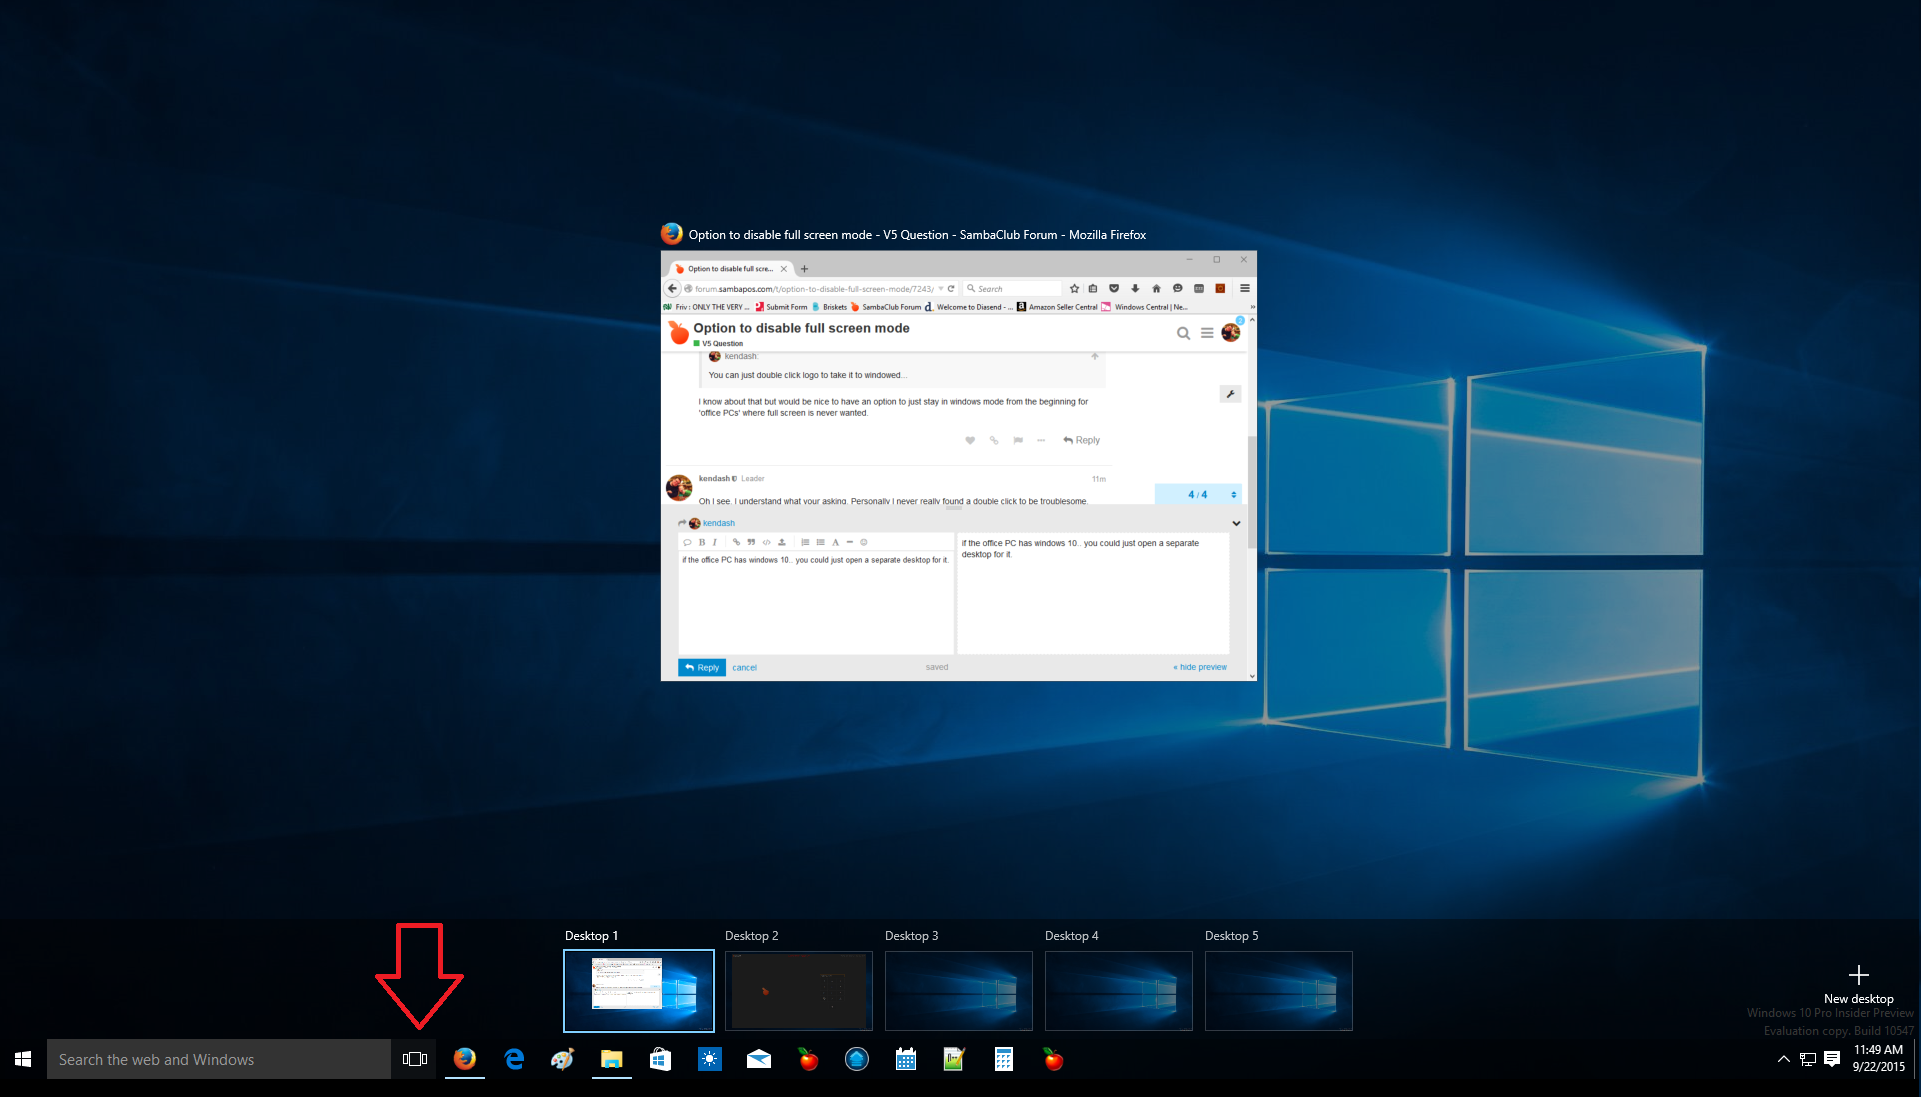Open File Explorer taskbar icon

coord(611,1059)
